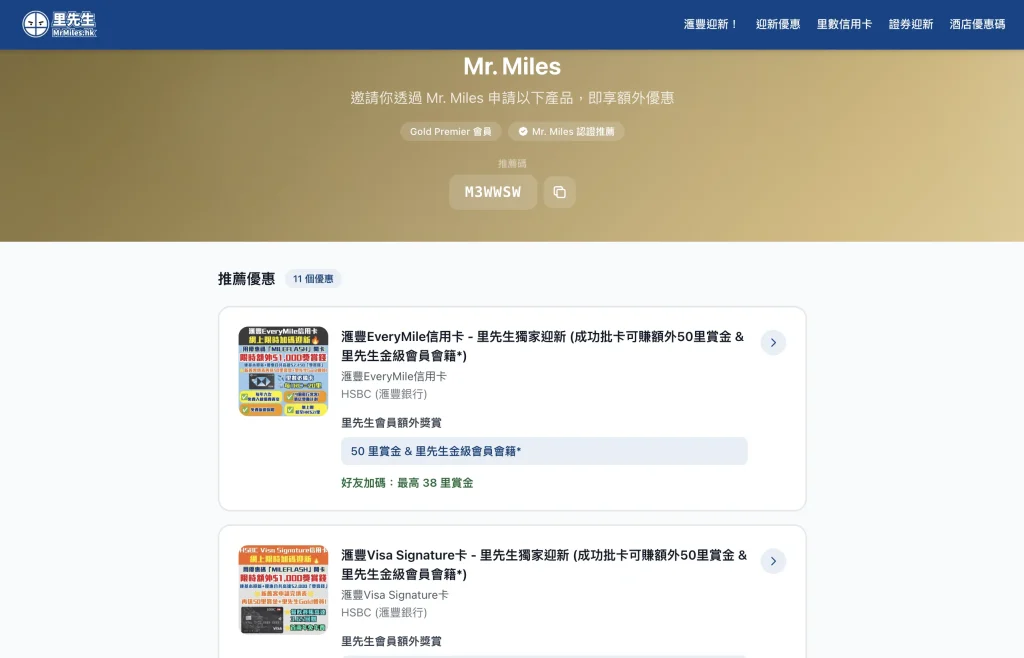This screenshot has width=1024, height=658.
Task: Click the Gold Premier 會員 badge
Action: click(x=451, y=131)
